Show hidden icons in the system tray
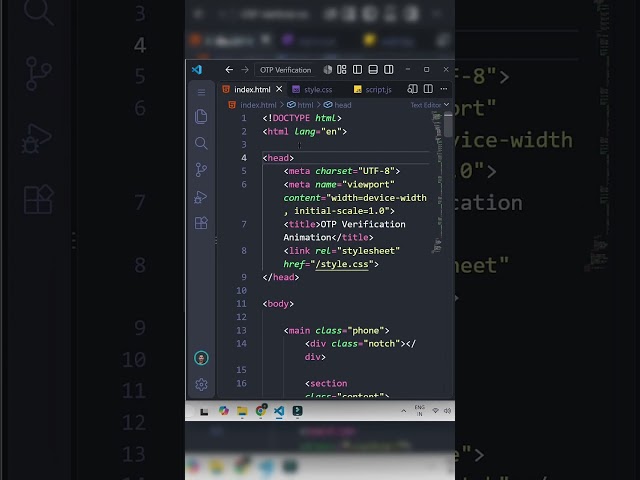 (x=403, y=411)
